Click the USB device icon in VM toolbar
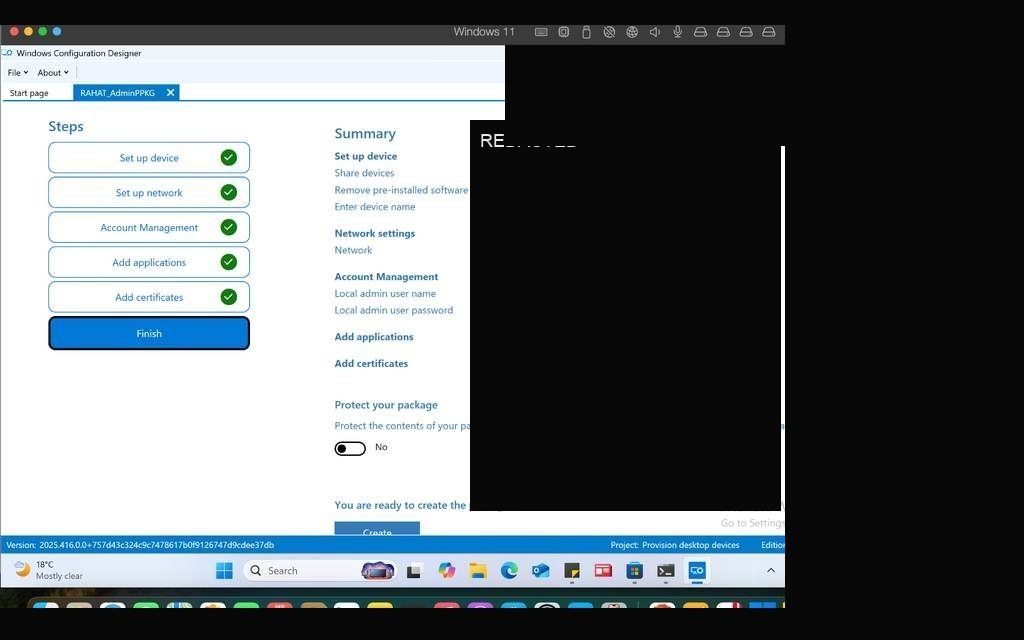The image size is (1024, 640). 586,32
